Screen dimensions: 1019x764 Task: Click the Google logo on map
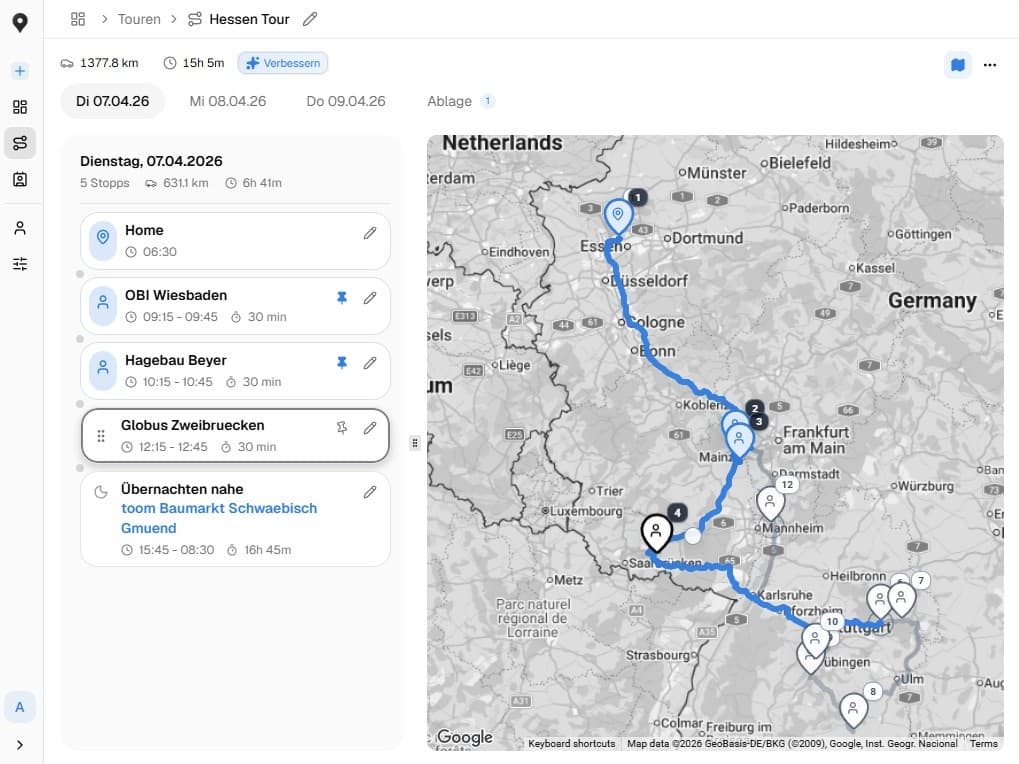click(465, 737)
